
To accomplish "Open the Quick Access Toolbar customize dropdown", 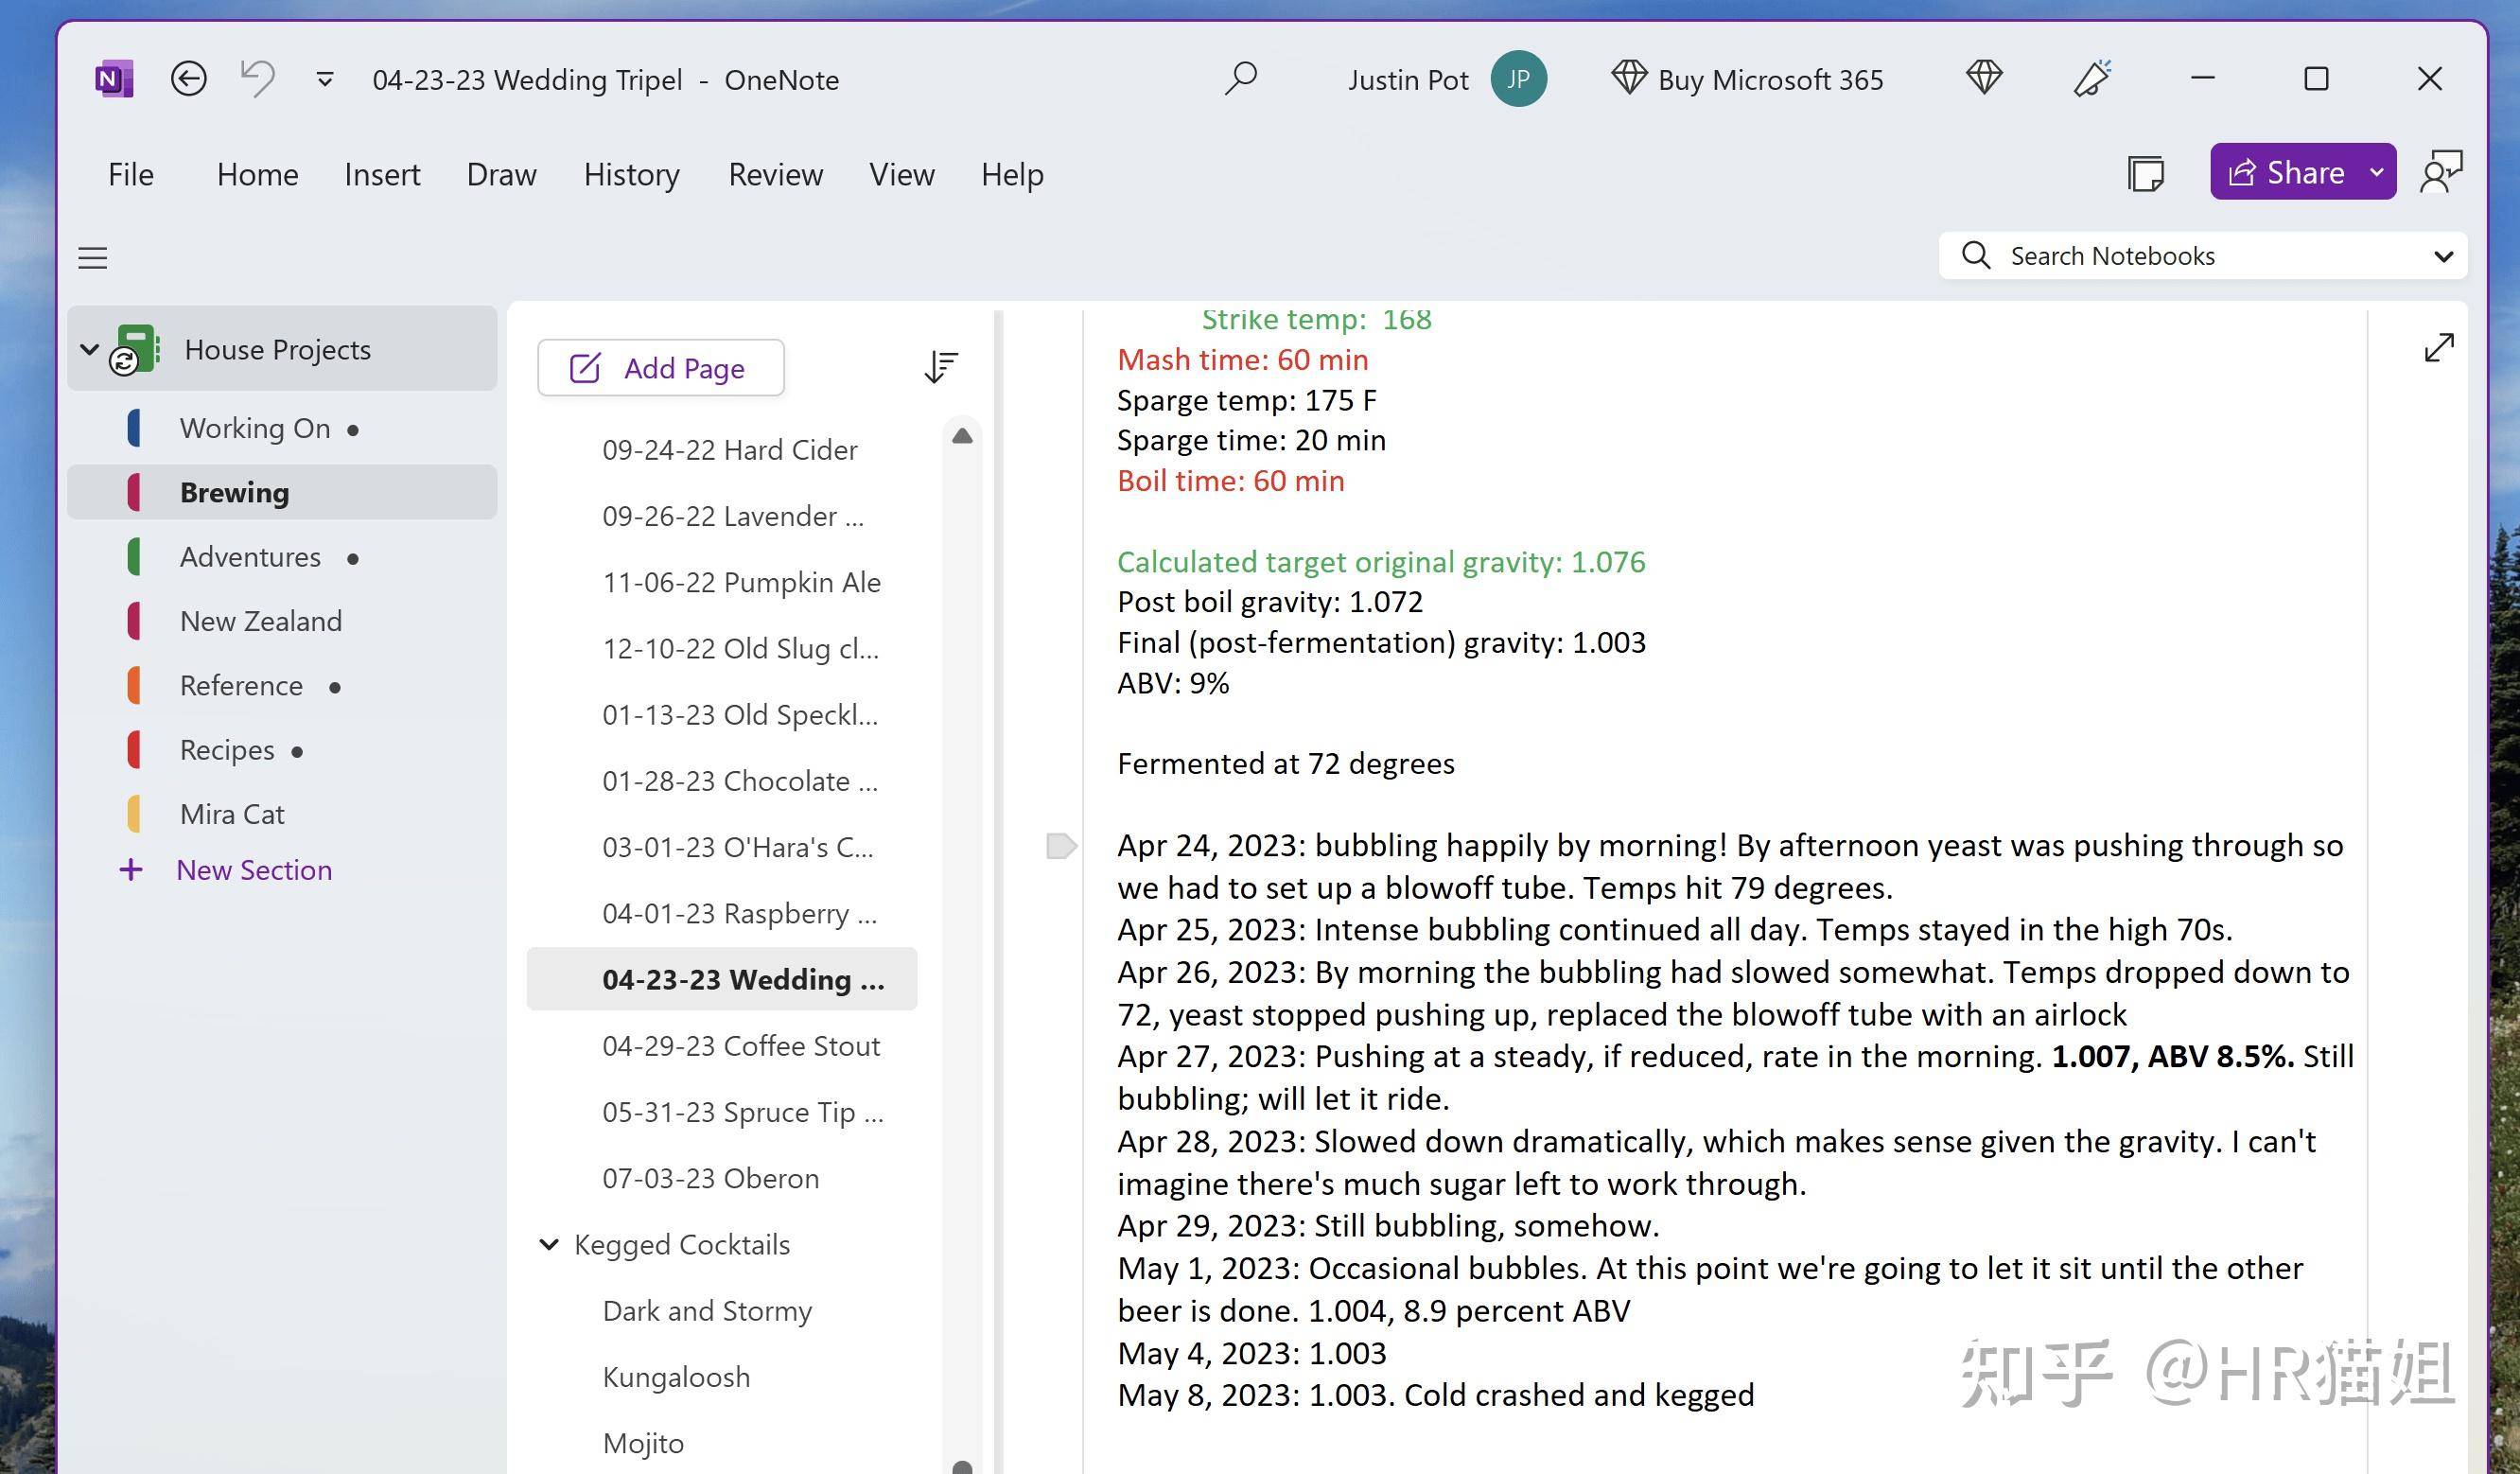I will pyautogui.click(x=324, y=79).
